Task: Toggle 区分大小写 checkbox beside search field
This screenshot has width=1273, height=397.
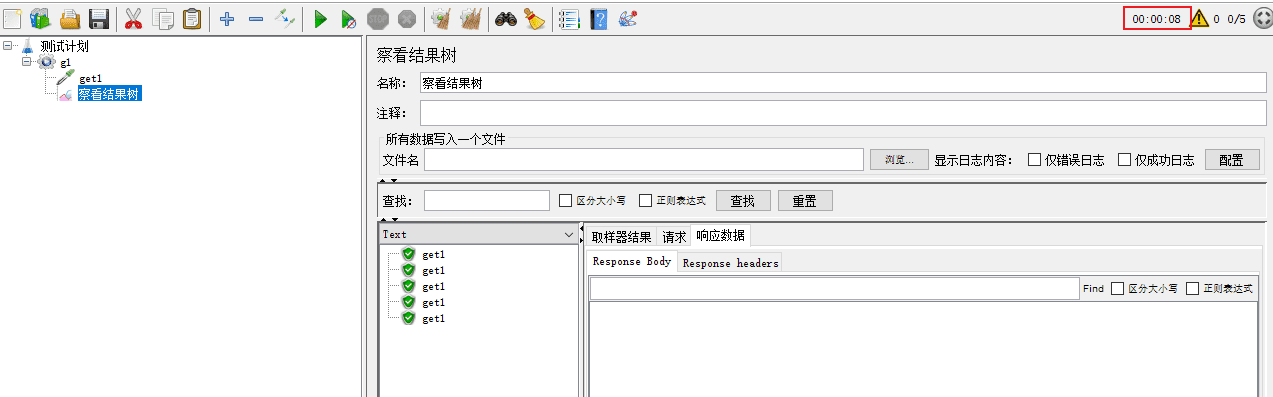Action: (566, 200)
